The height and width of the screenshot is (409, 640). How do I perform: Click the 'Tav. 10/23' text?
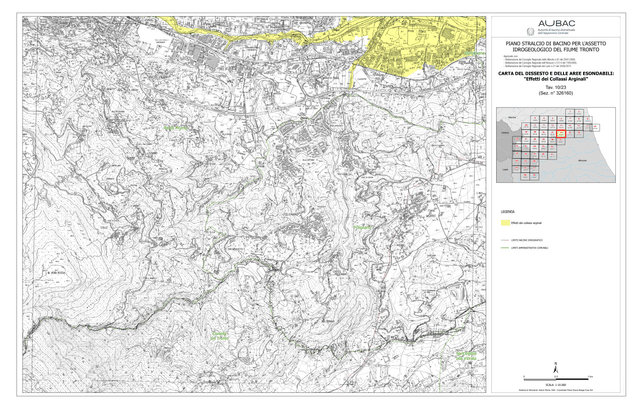click(x=556, y=88)
